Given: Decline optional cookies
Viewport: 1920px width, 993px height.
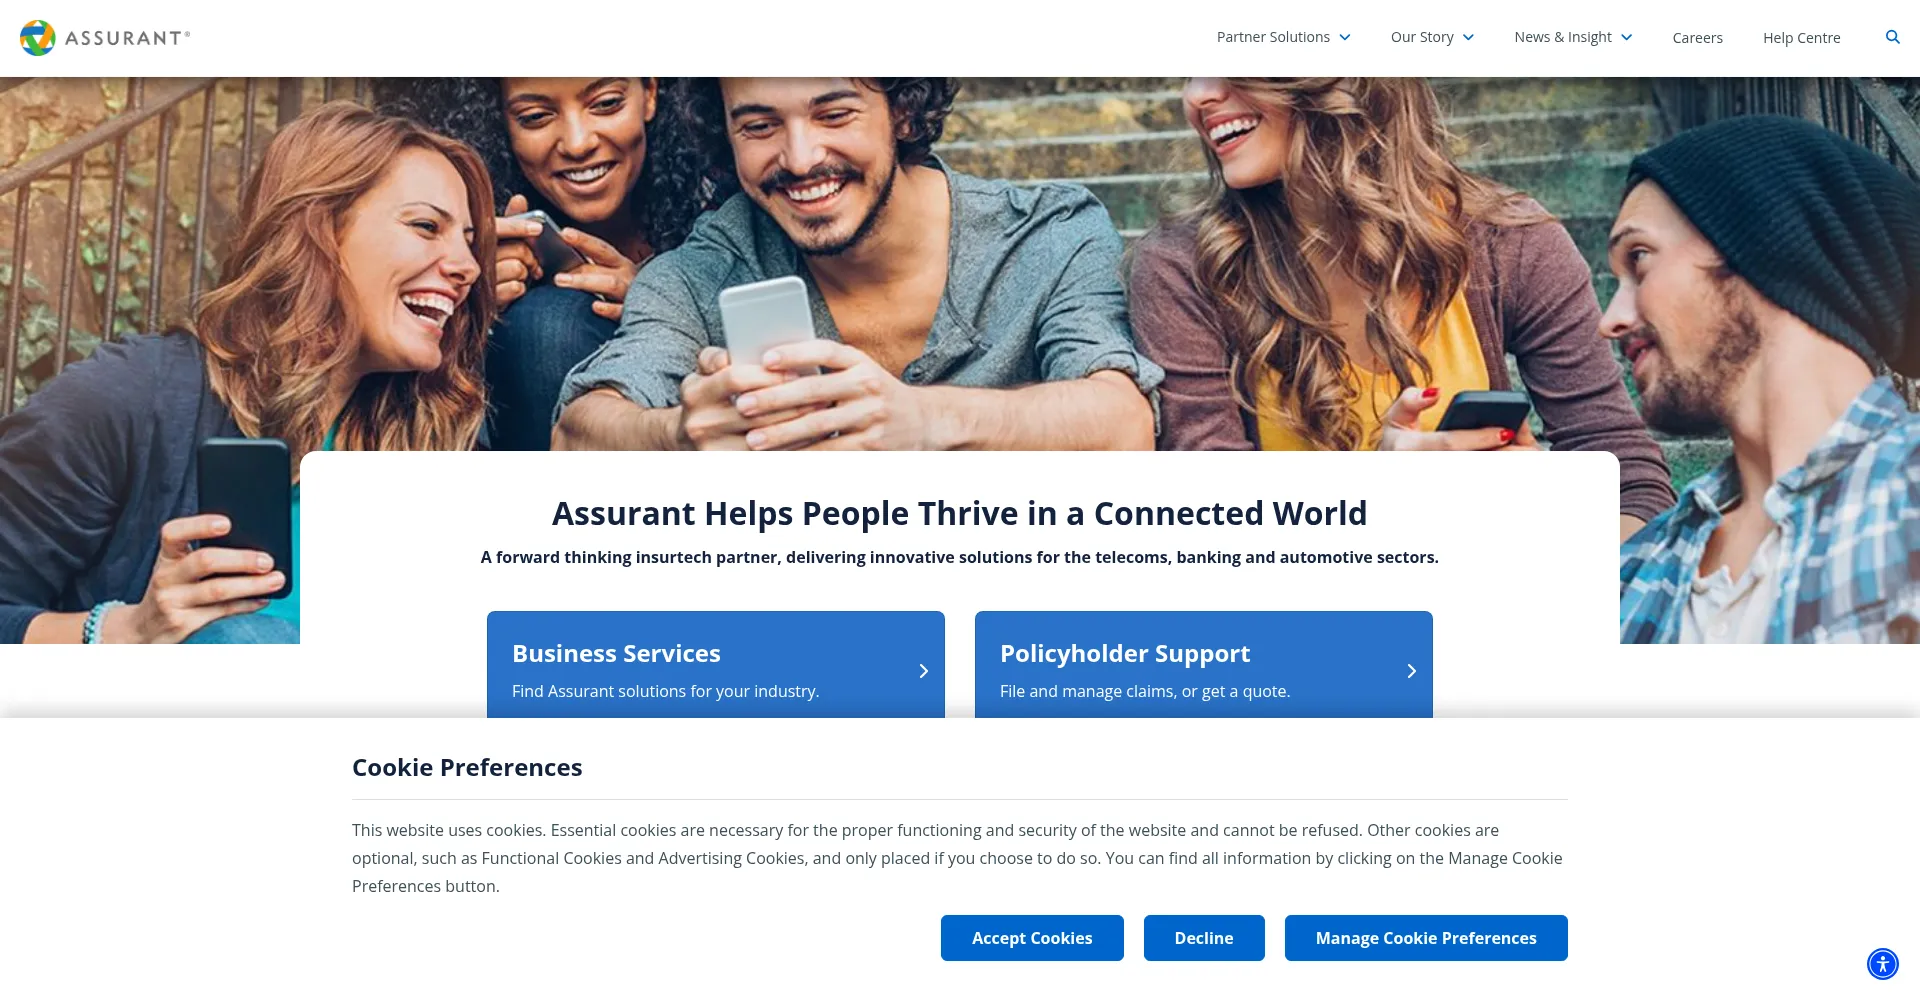Looking at the screenshot, I should (1204, 938).
